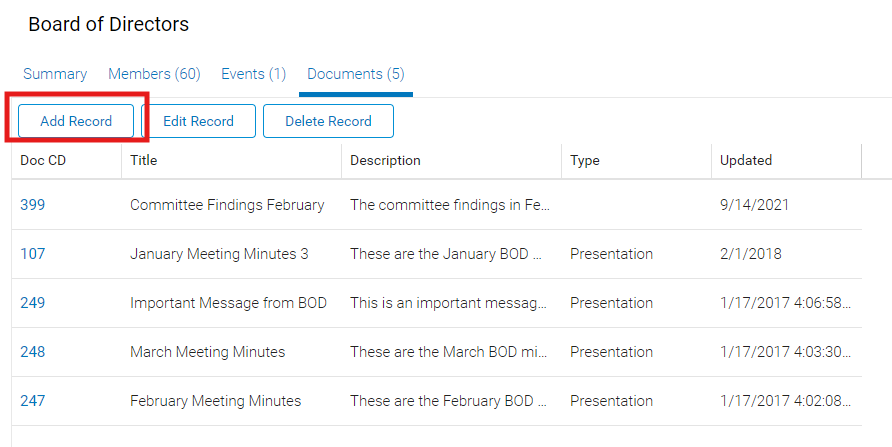Image resolution: width=892 pixels, height=447 pixels.
Task: Click the updated date 2/1/2018
Action: point(751,254)
